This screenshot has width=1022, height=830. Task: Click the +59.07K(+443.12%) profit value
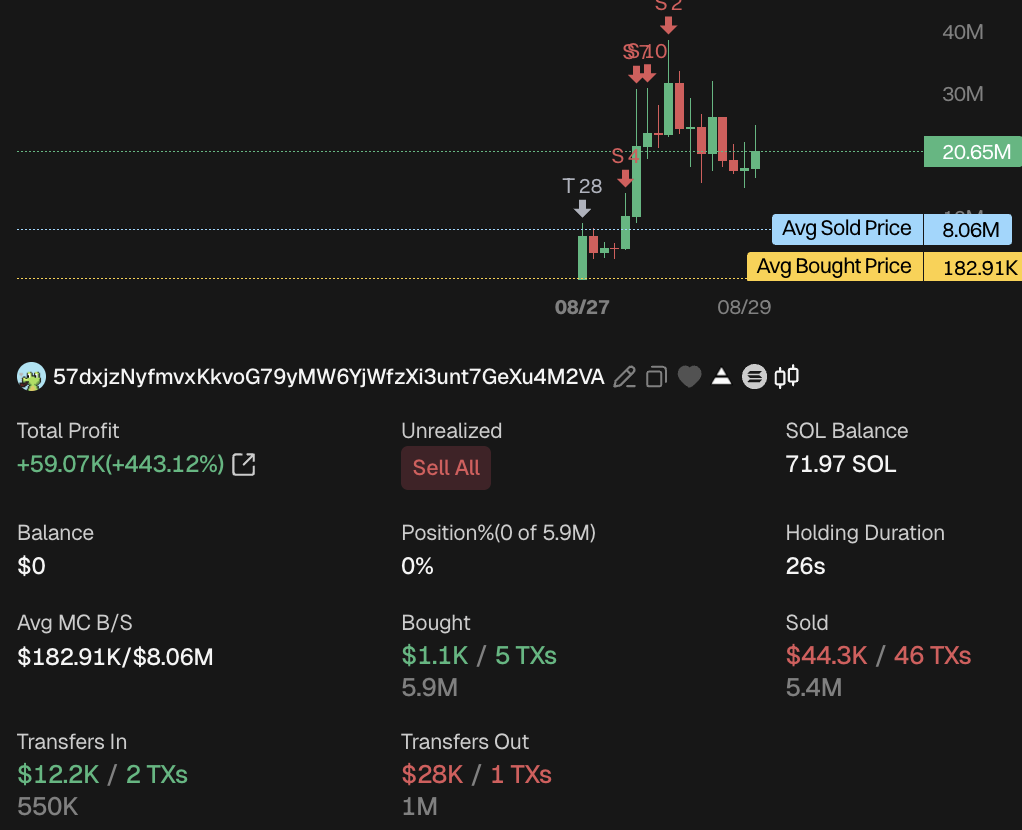tap(121, 464)
